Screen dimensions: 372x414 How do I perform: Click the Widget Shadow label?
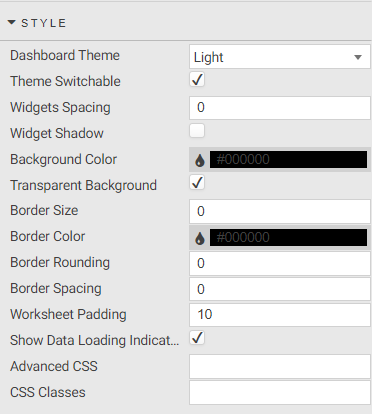click(x=57, y=133)
